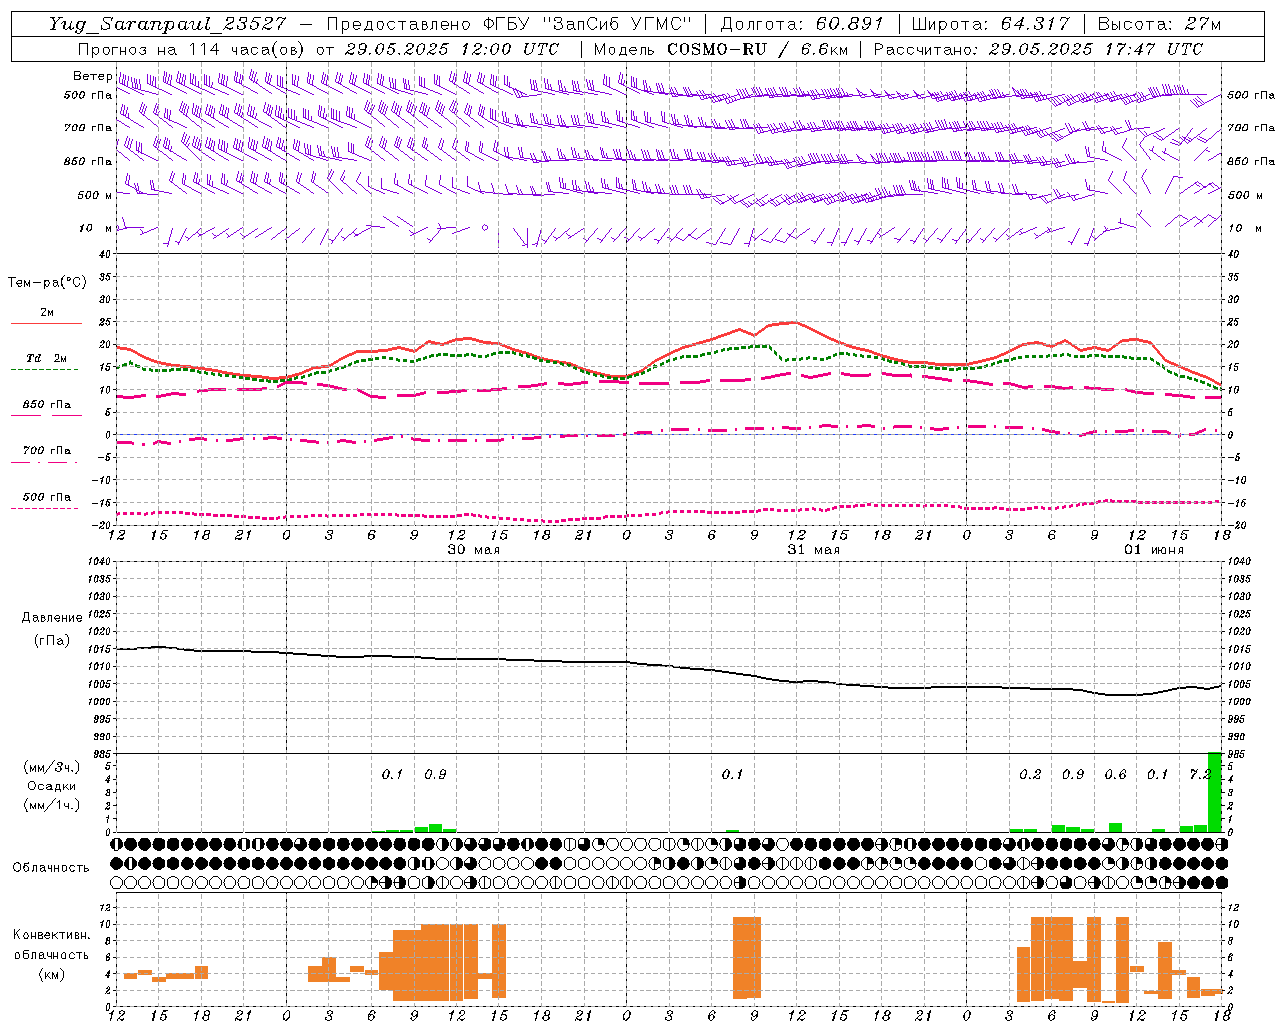Image resolution: width=1280 pixels, height=1024 pixels.
Task: Click the 7.2 precipitation amount value
Action: [1200, 774]
